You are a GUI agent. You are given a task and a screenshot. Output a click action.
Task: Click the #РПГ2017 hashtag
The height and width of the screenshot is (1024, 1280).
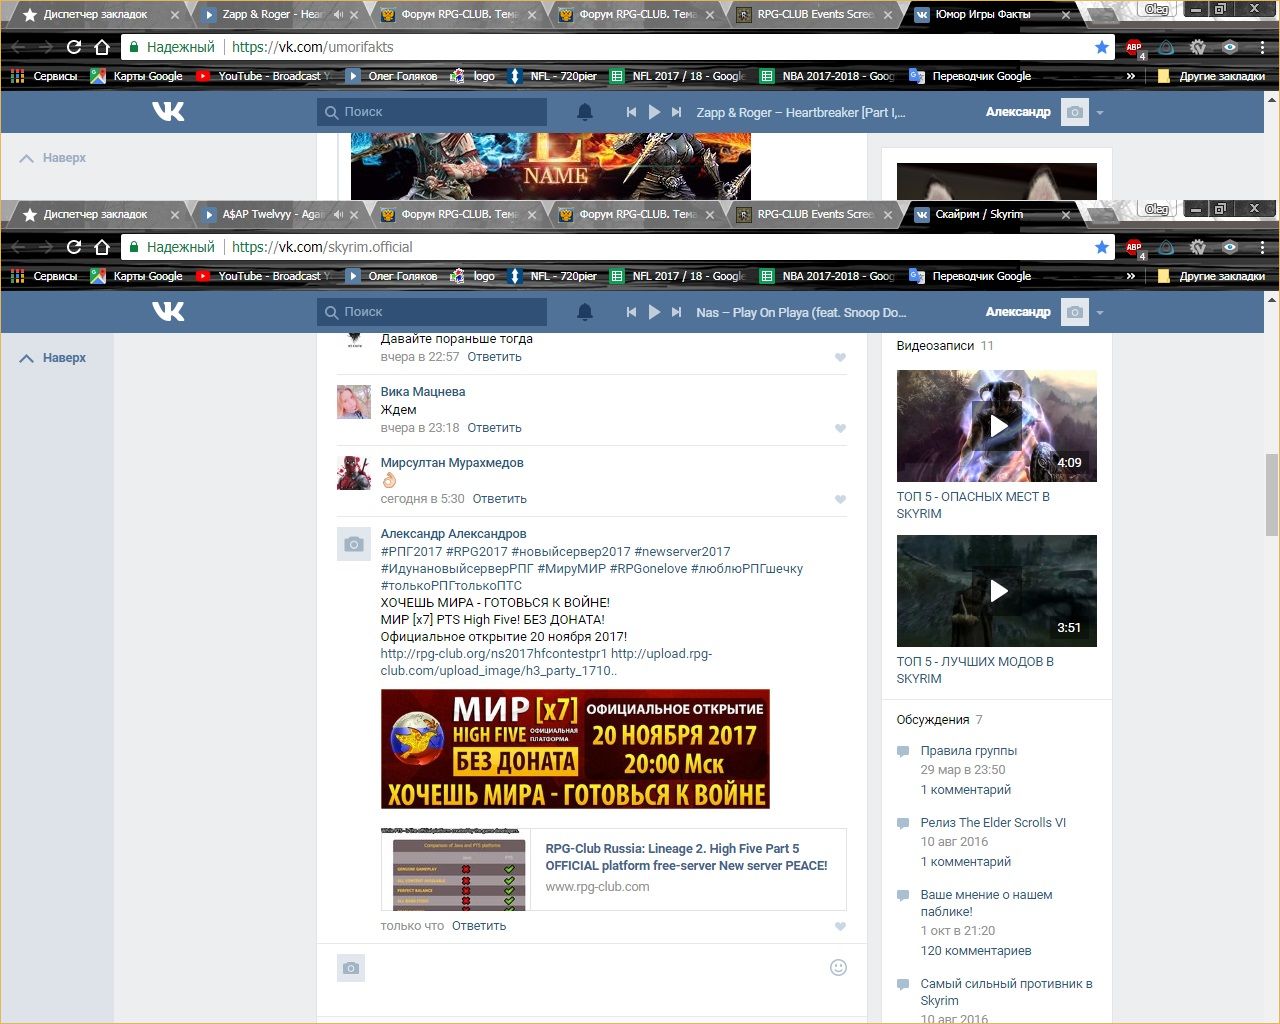(x=411, y=552)
